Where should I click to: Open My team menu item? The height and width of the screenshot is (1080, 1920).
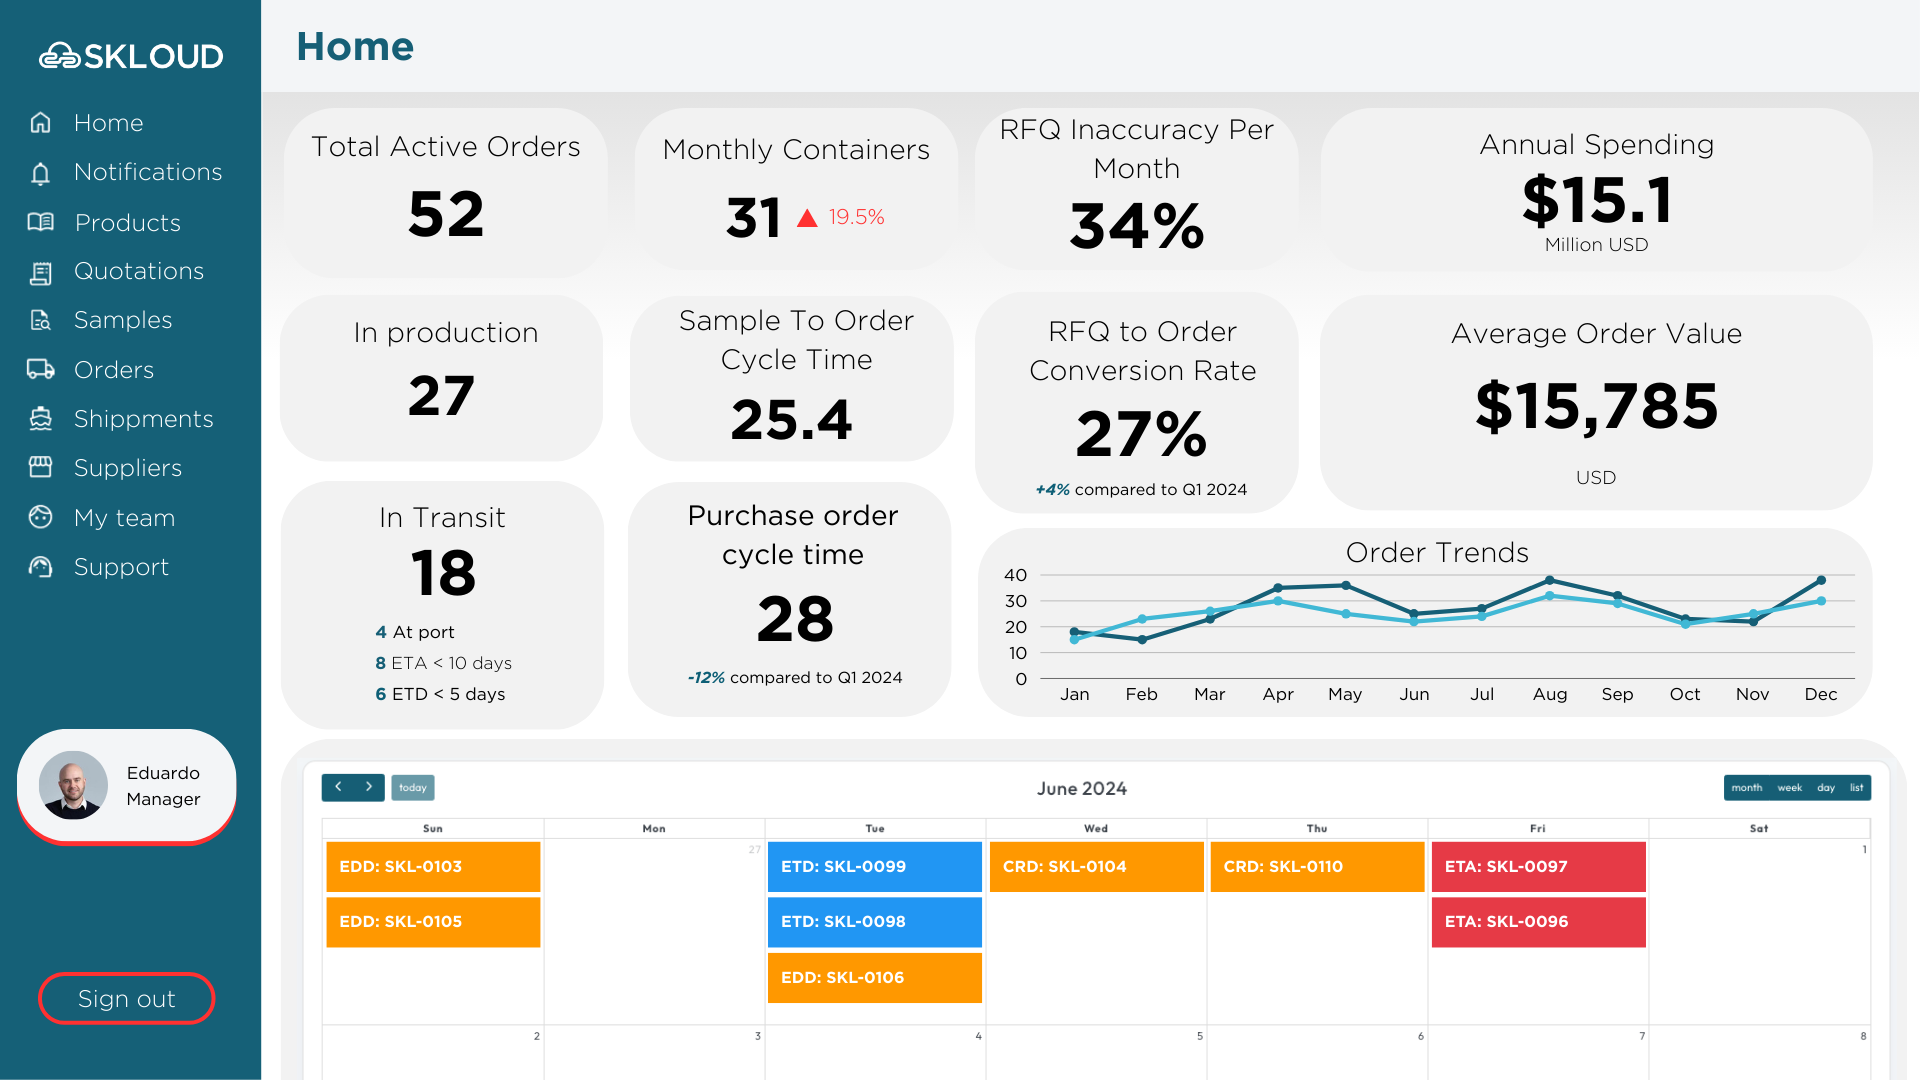pyautogui.click(x=124, y=518)
